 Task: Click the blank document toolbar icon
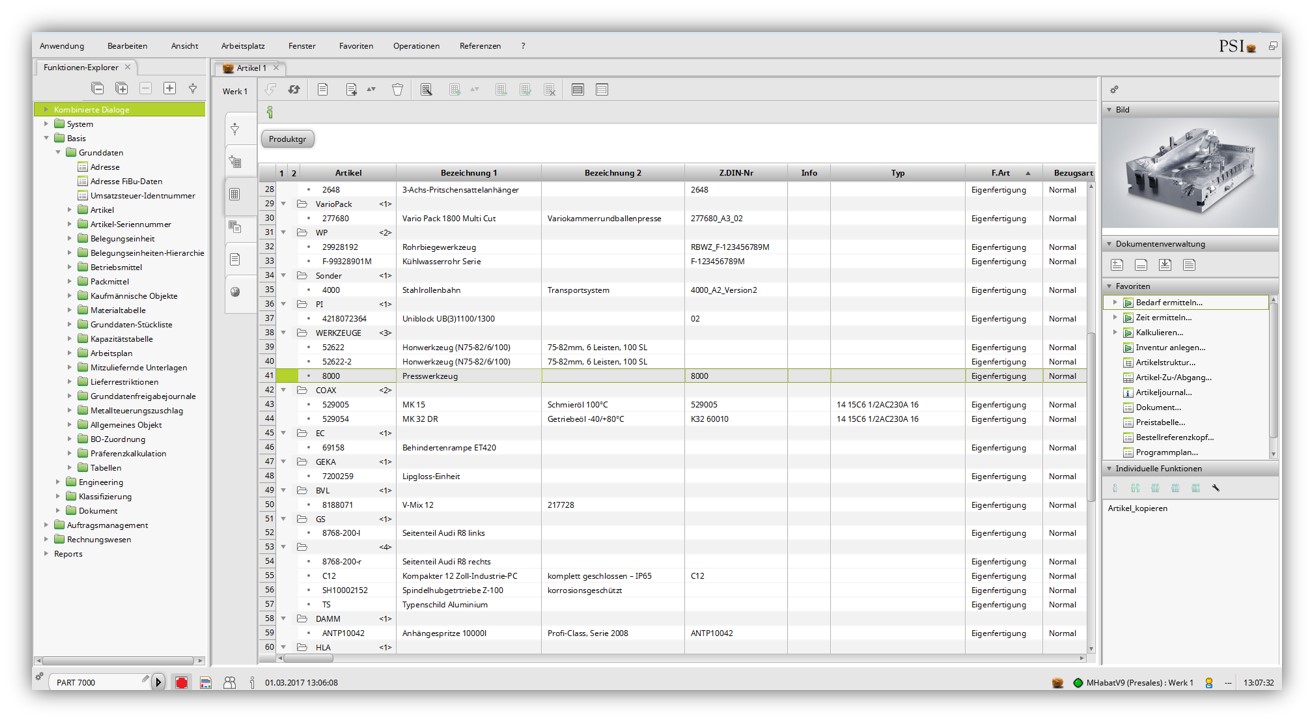coord(323,90)
